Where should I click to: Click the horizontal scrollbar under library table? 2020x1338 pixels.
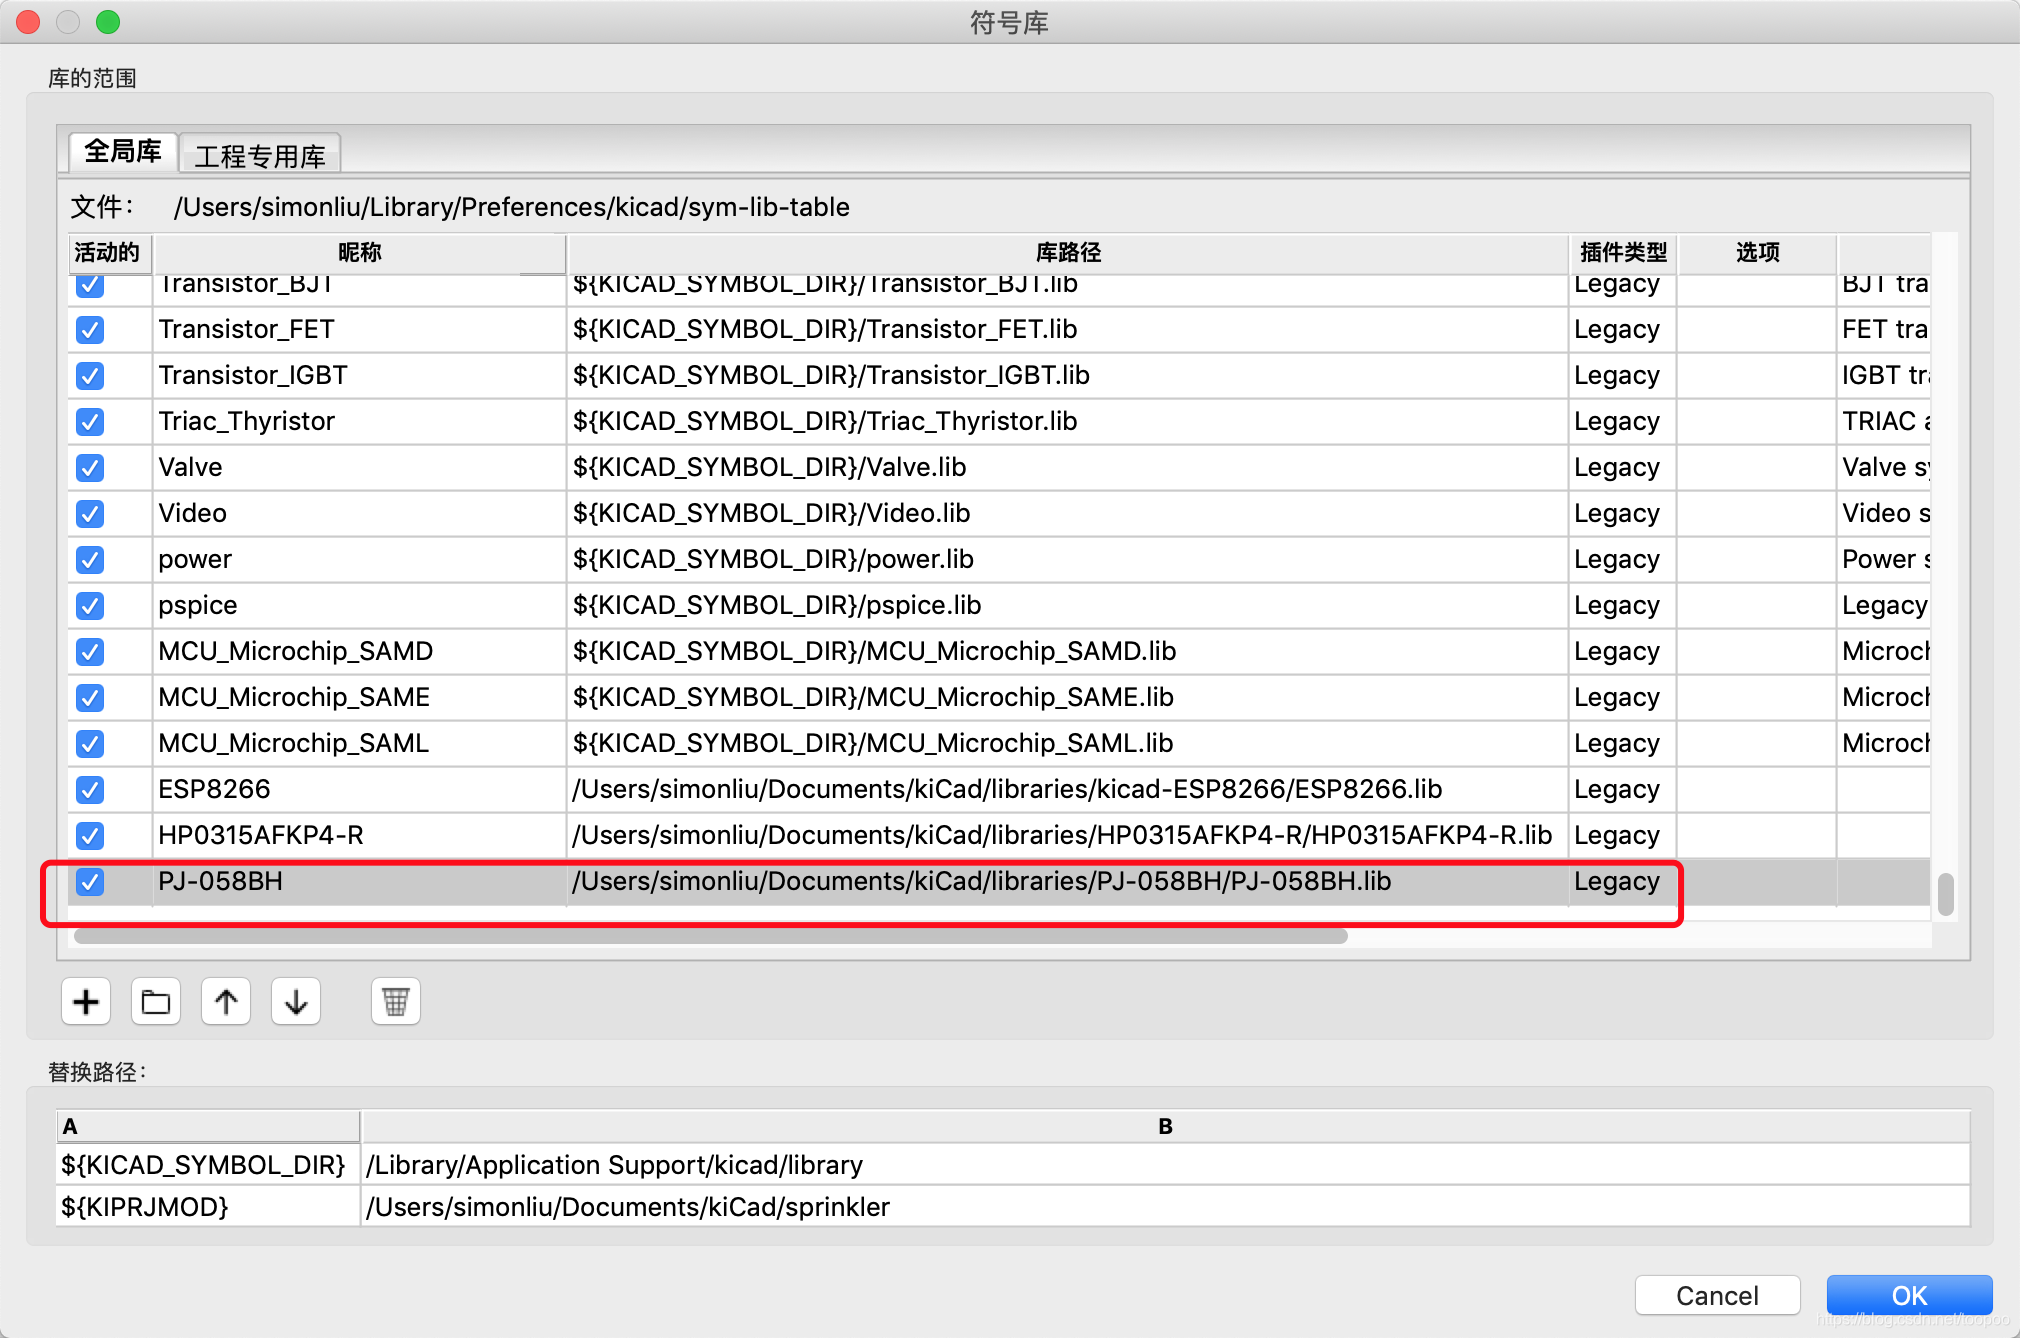710,936
